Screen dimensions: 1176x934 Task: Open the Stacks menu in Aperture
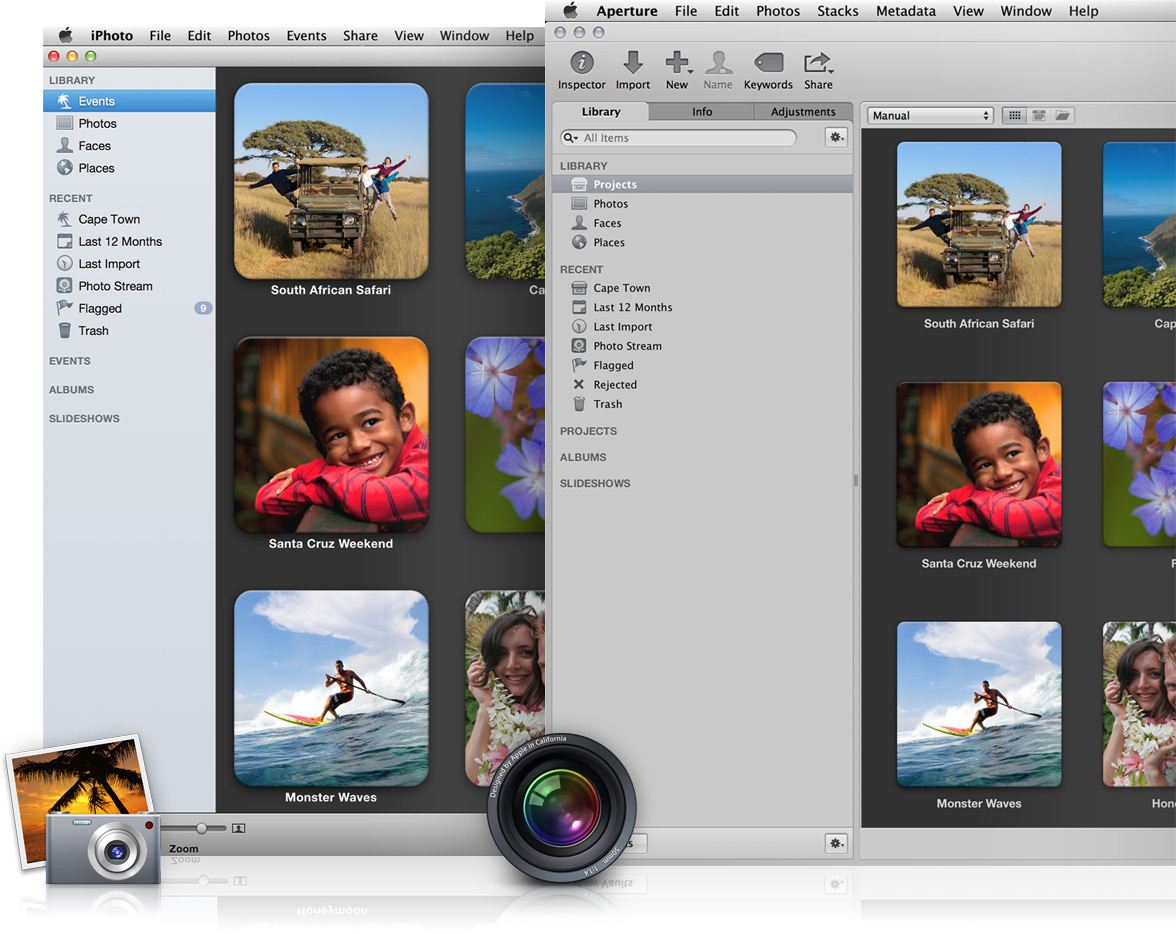pyautogui.click(x=837, y=11)
